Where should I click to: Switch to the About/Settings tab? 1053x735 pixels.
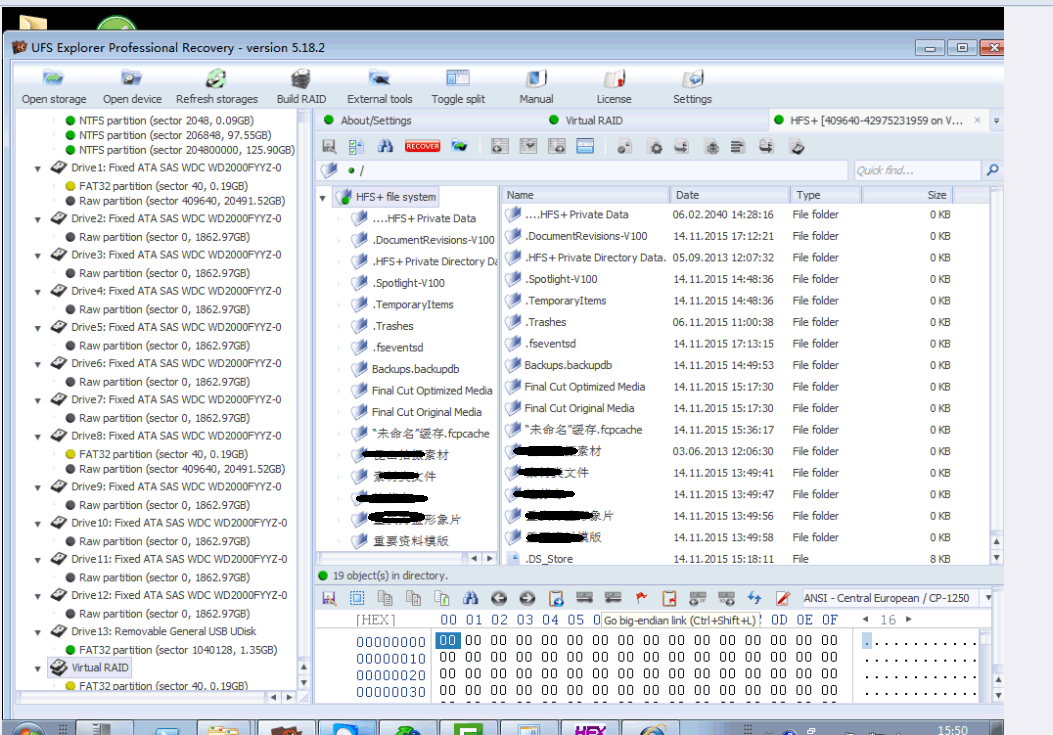pos(375,120)
